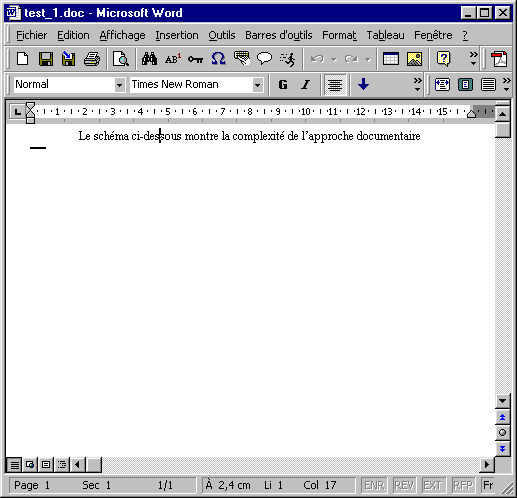The image size is (517, 498).
Task: Open the undo history dropdown arrow
Action: pos(334,60)
